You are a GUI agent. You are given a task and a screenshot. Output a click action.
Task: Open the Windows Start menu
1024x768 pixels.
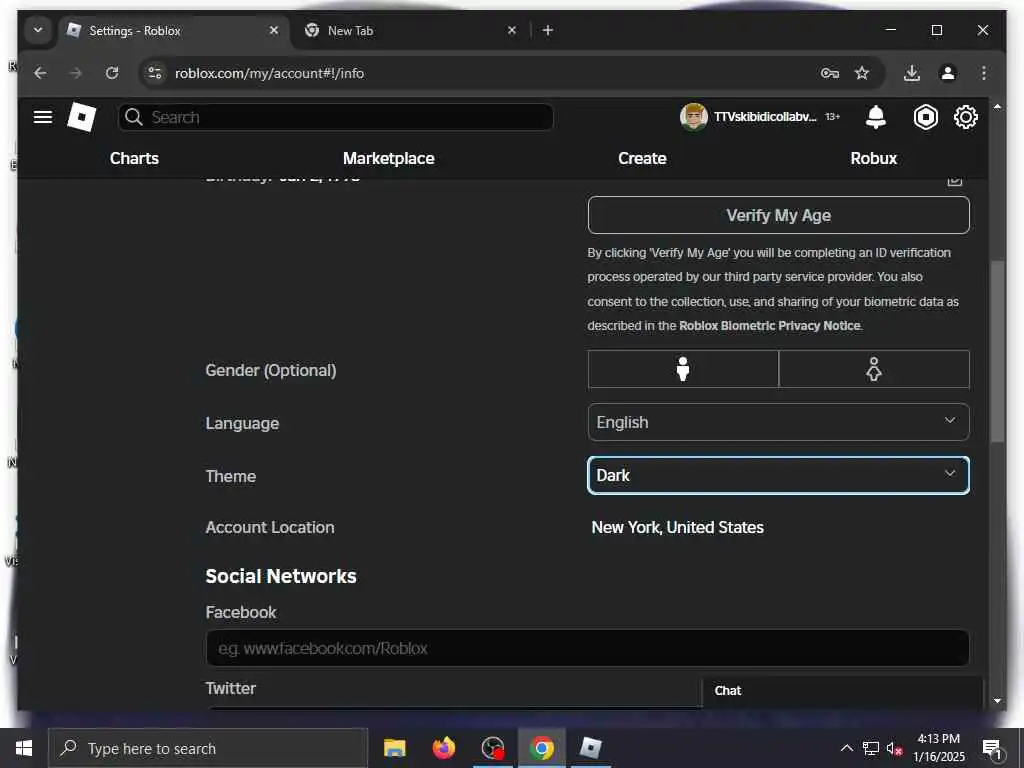tap(24, 748)
